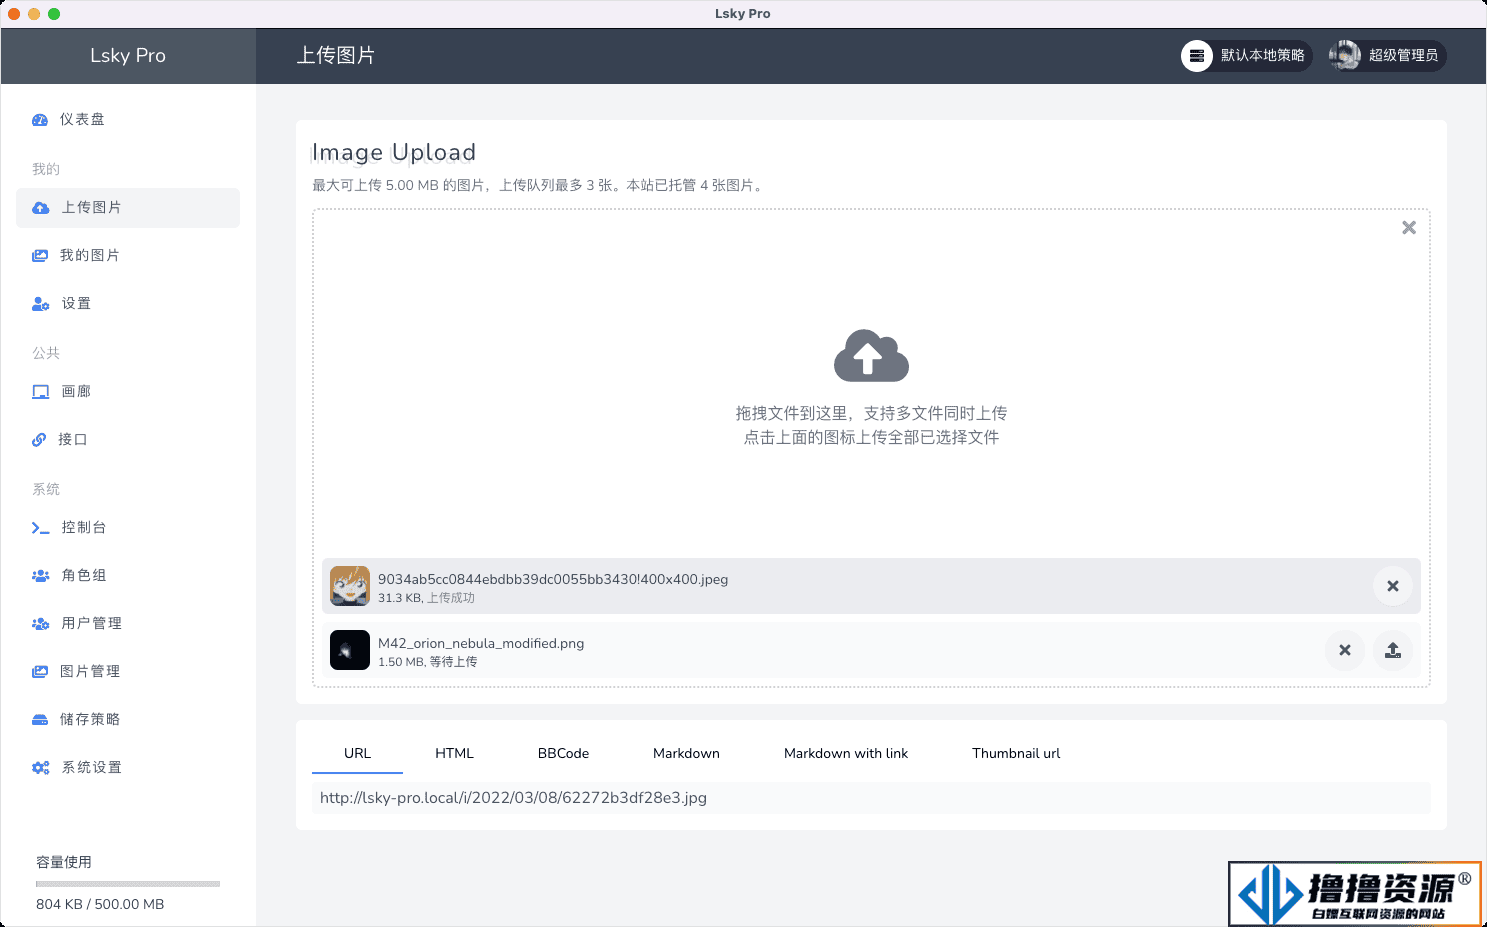This screenshot has width=1487, height=927.
Task: Open 用户管理 menu item
Action: (128, 624)
